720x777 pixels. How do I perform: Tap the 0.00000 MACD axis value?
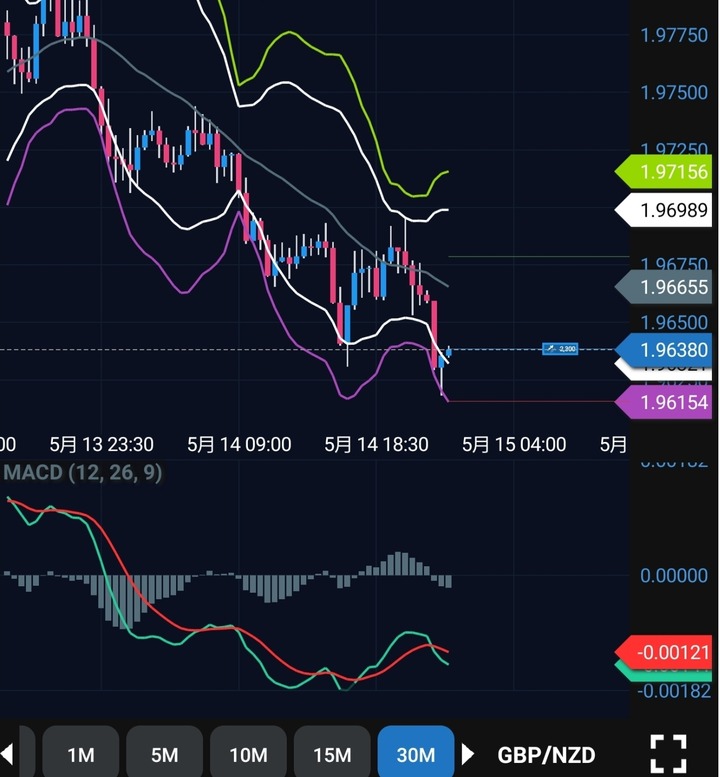click(674, 575)
